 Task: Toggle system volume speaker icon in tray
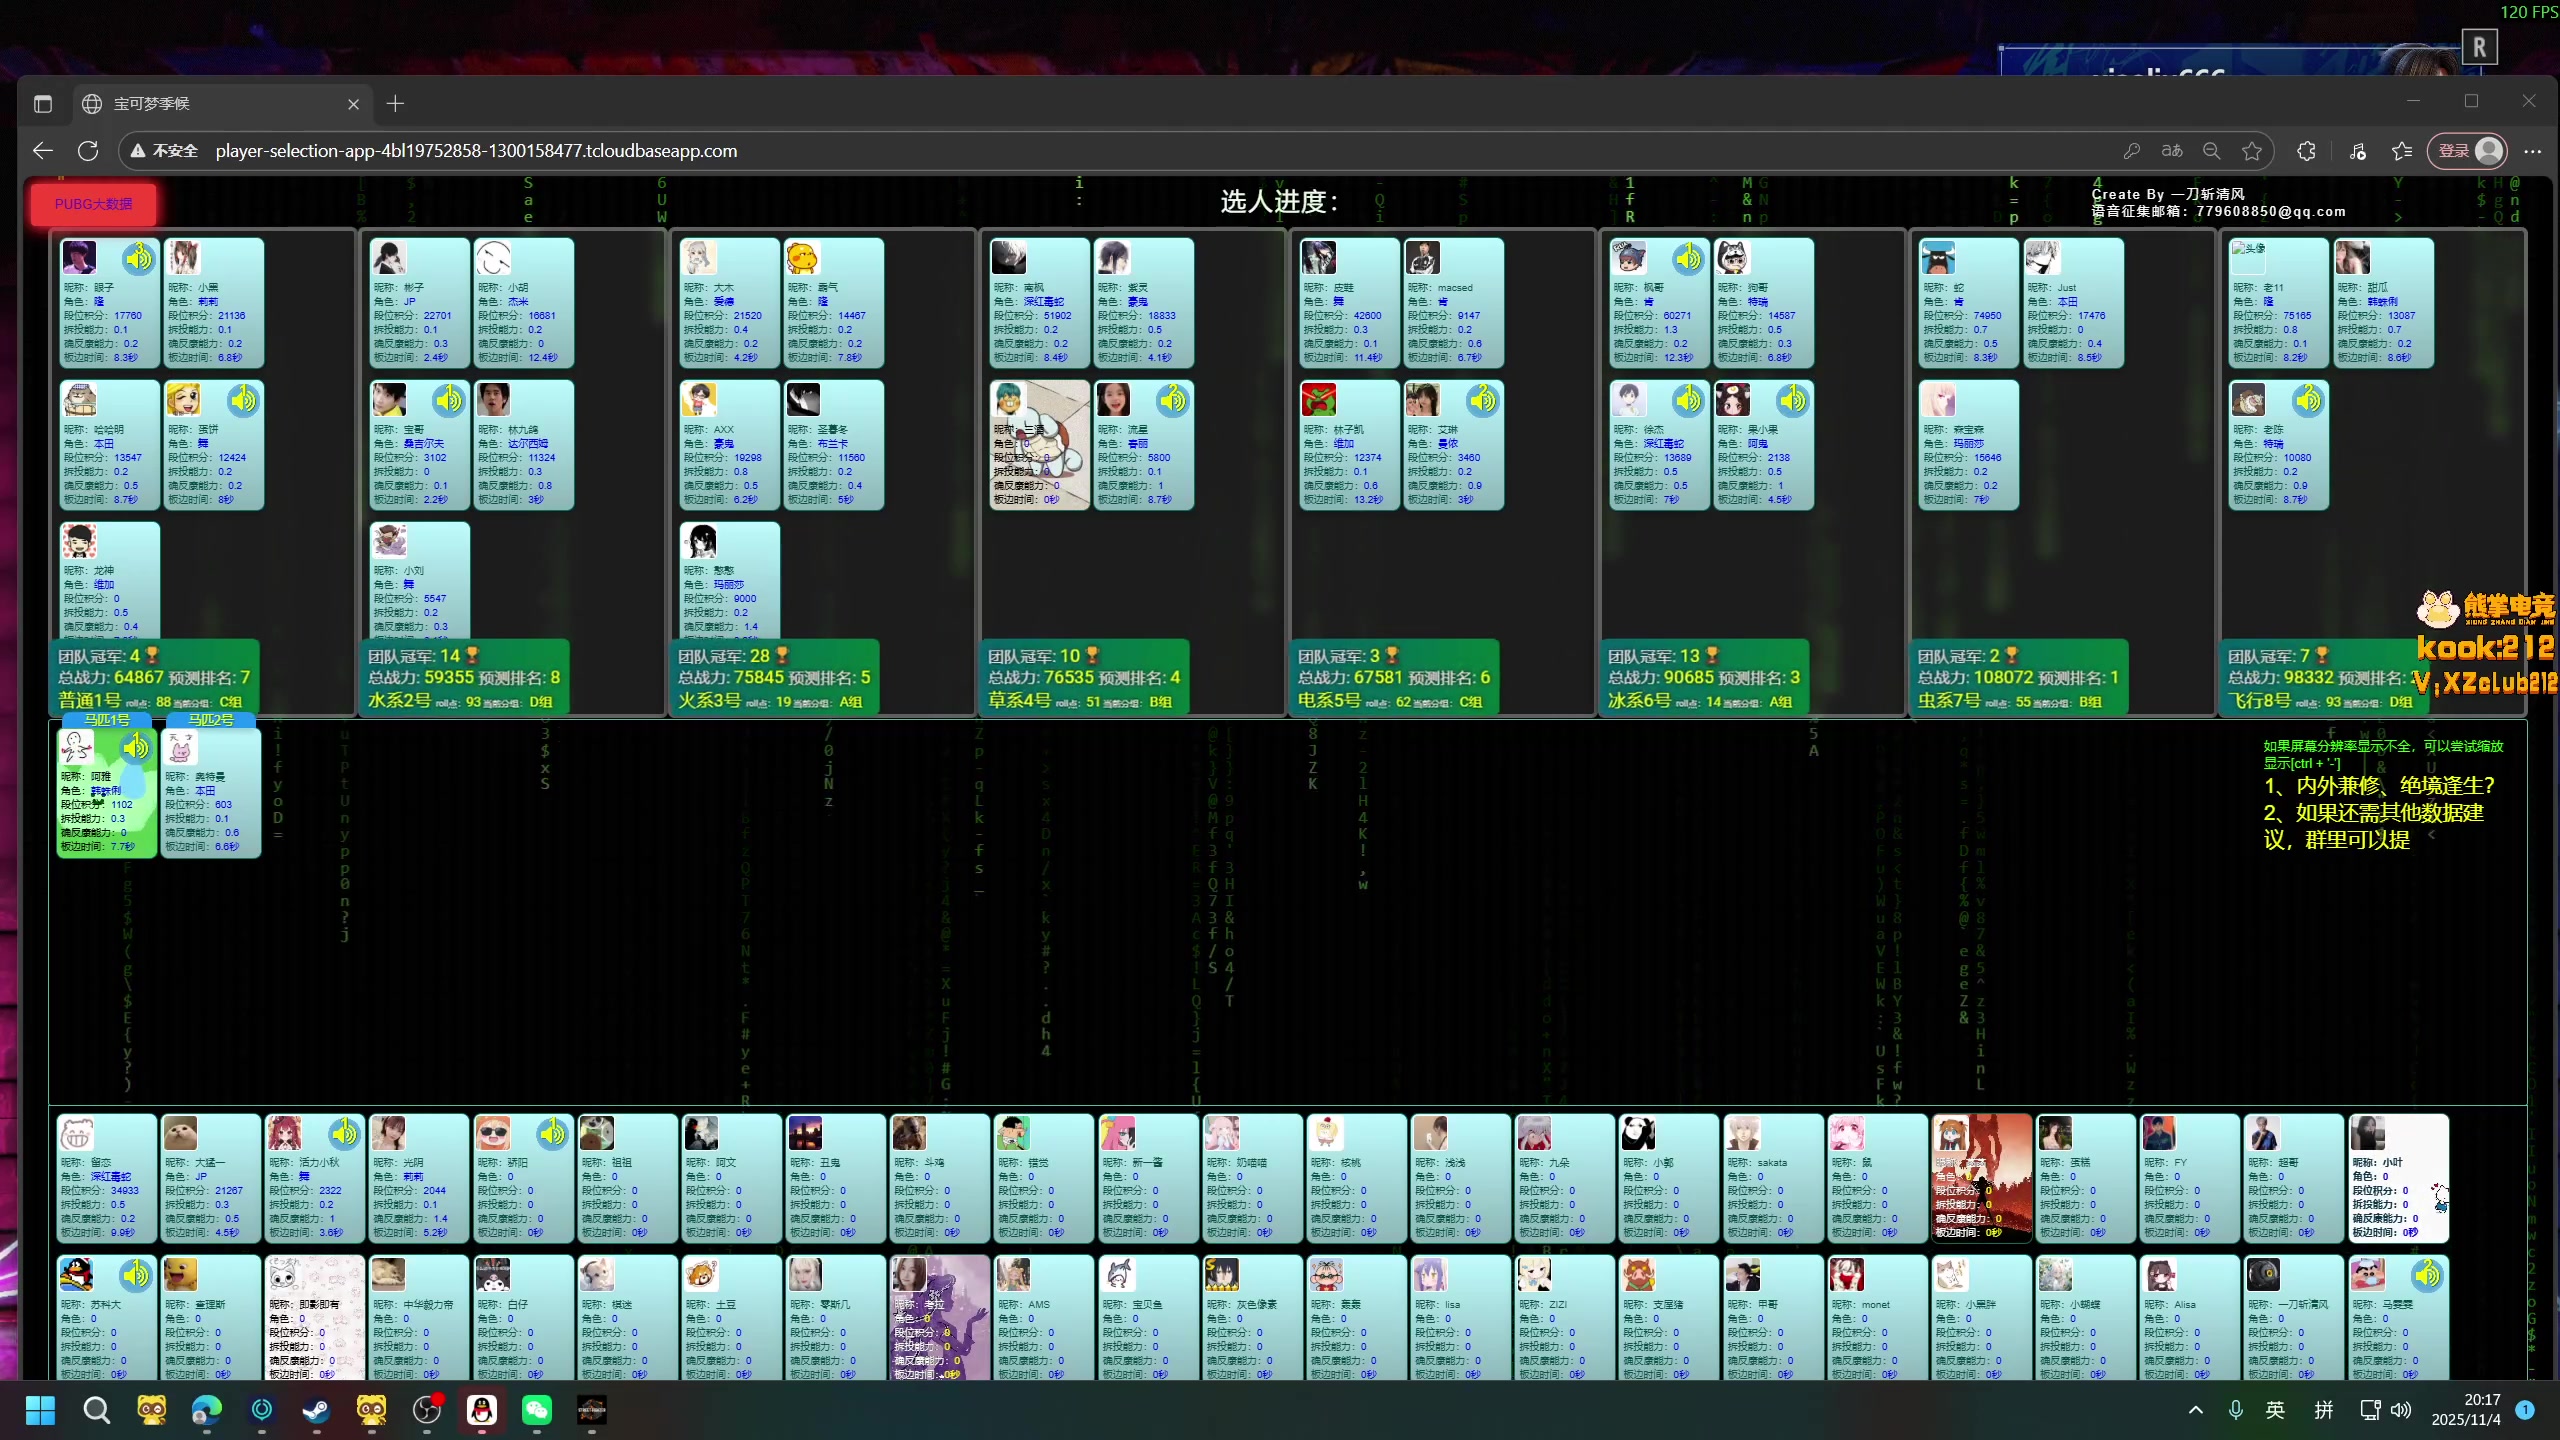(x=2402, y=1410)
